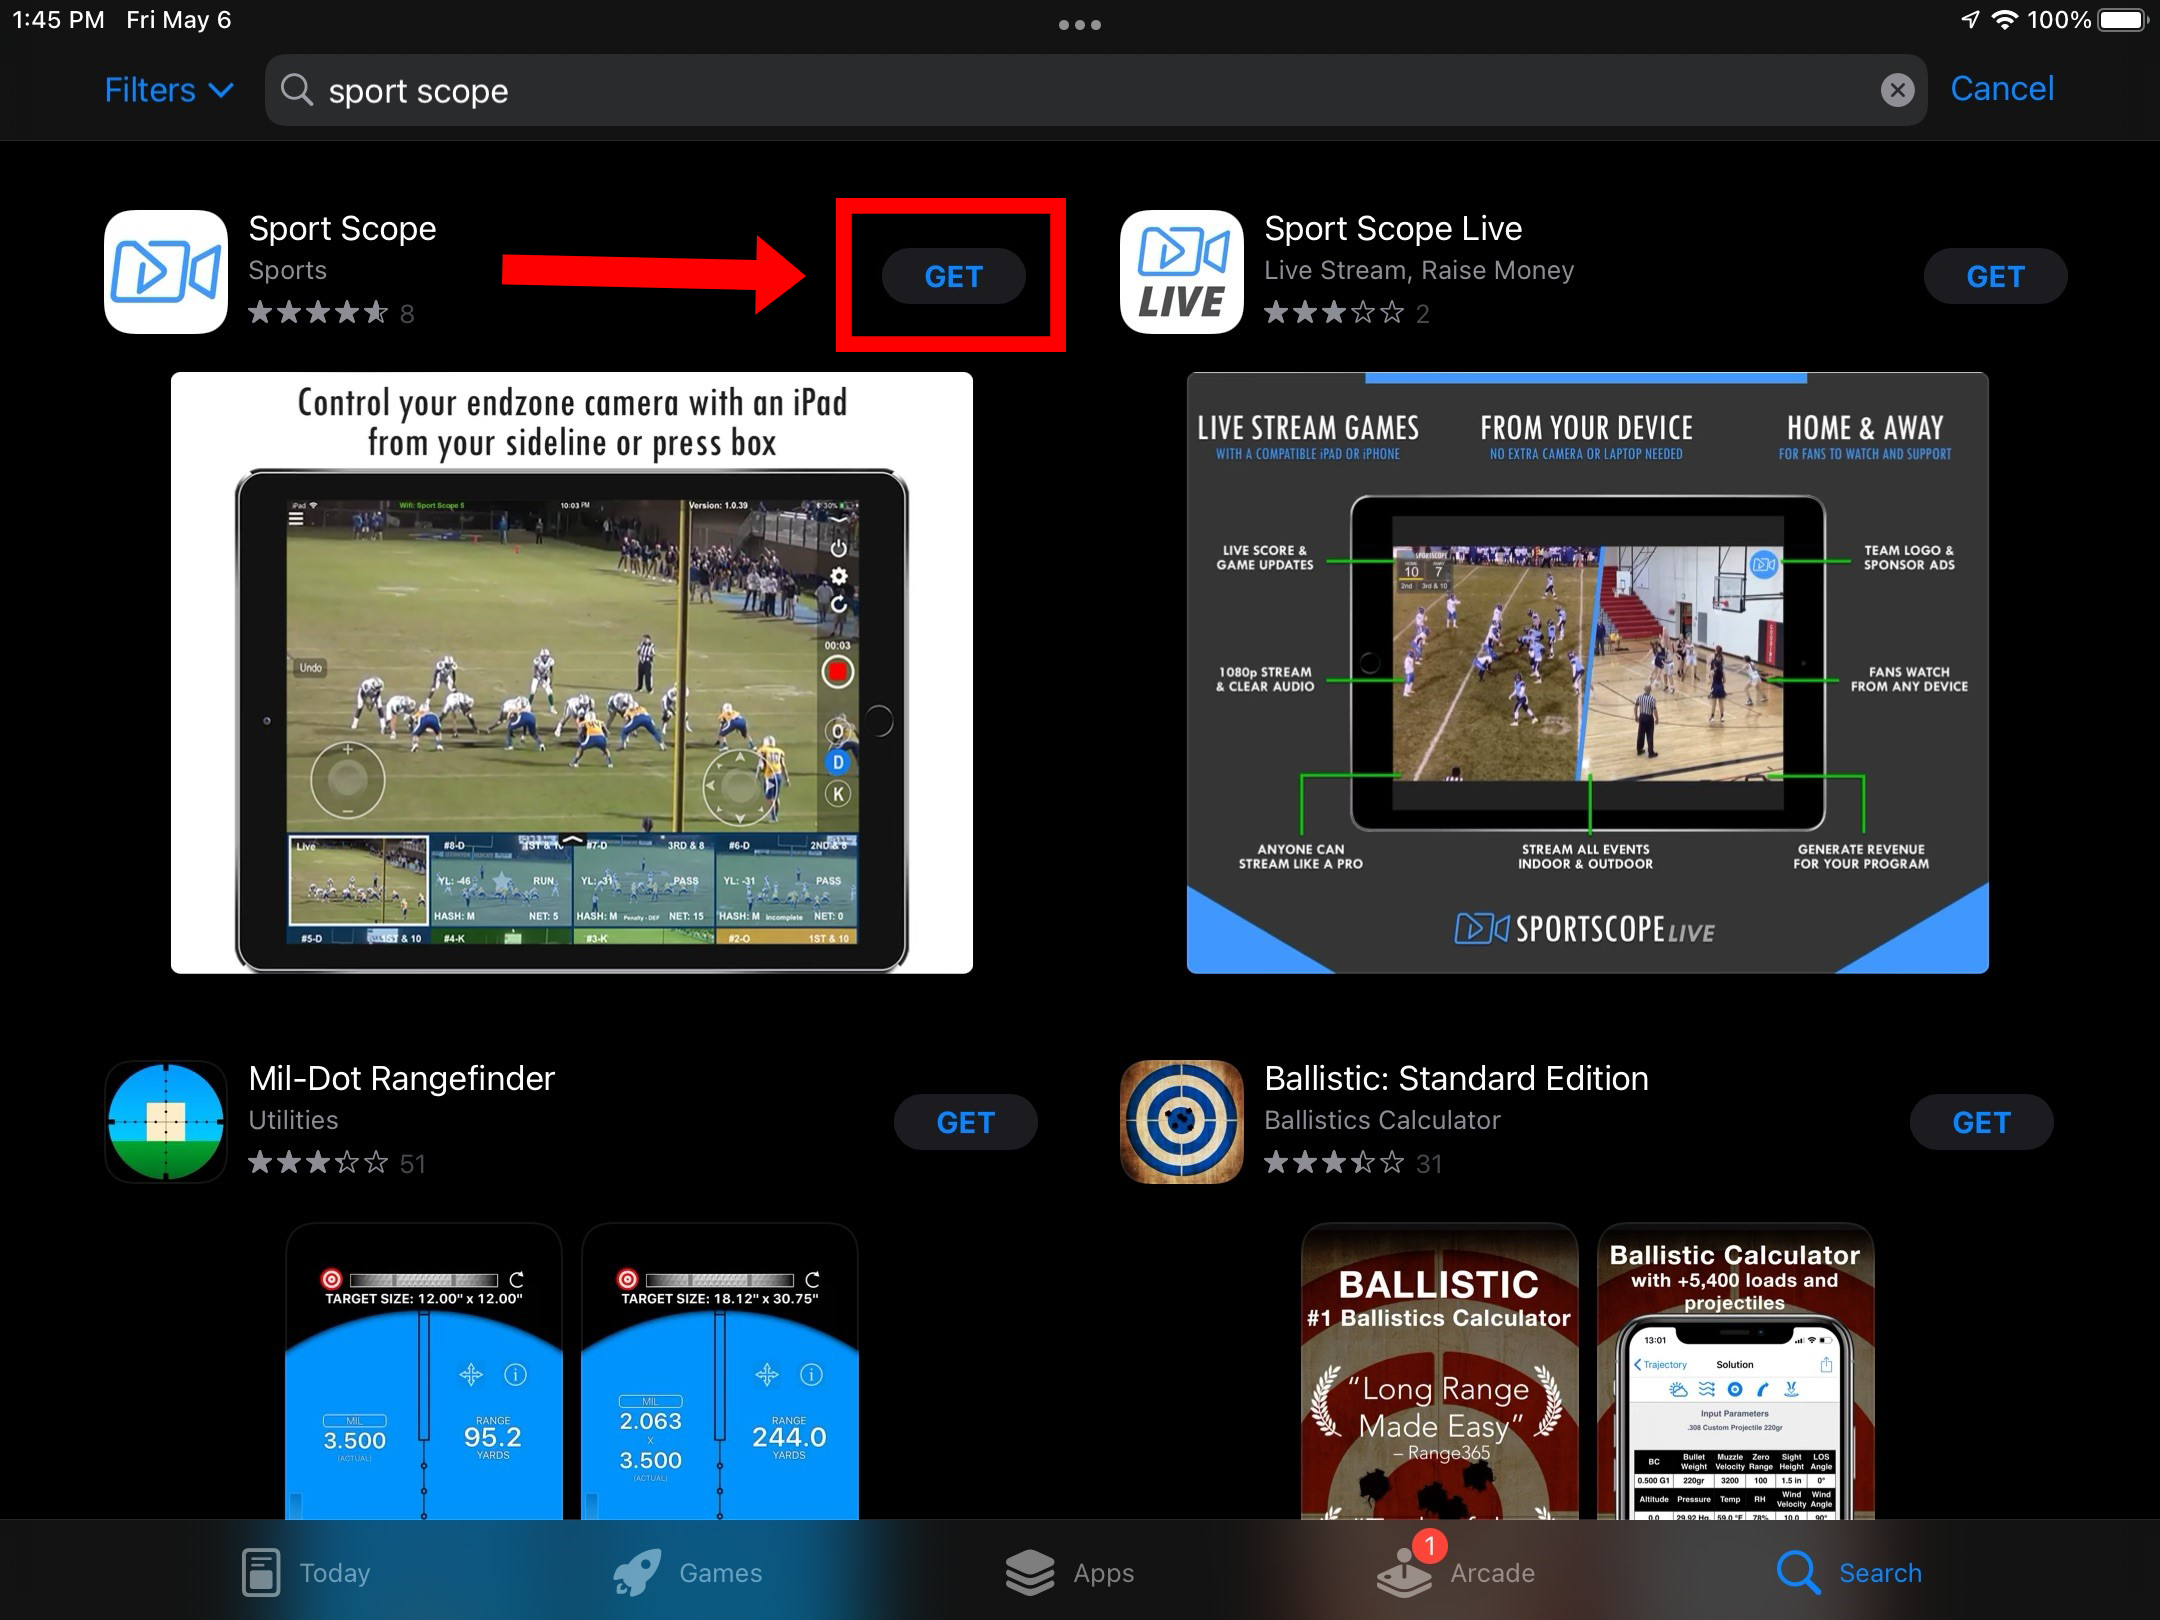Open the Sport Scope Live title
Image resolution: width=2160 pixels, height=1620 pixels.
point(1393,229)
